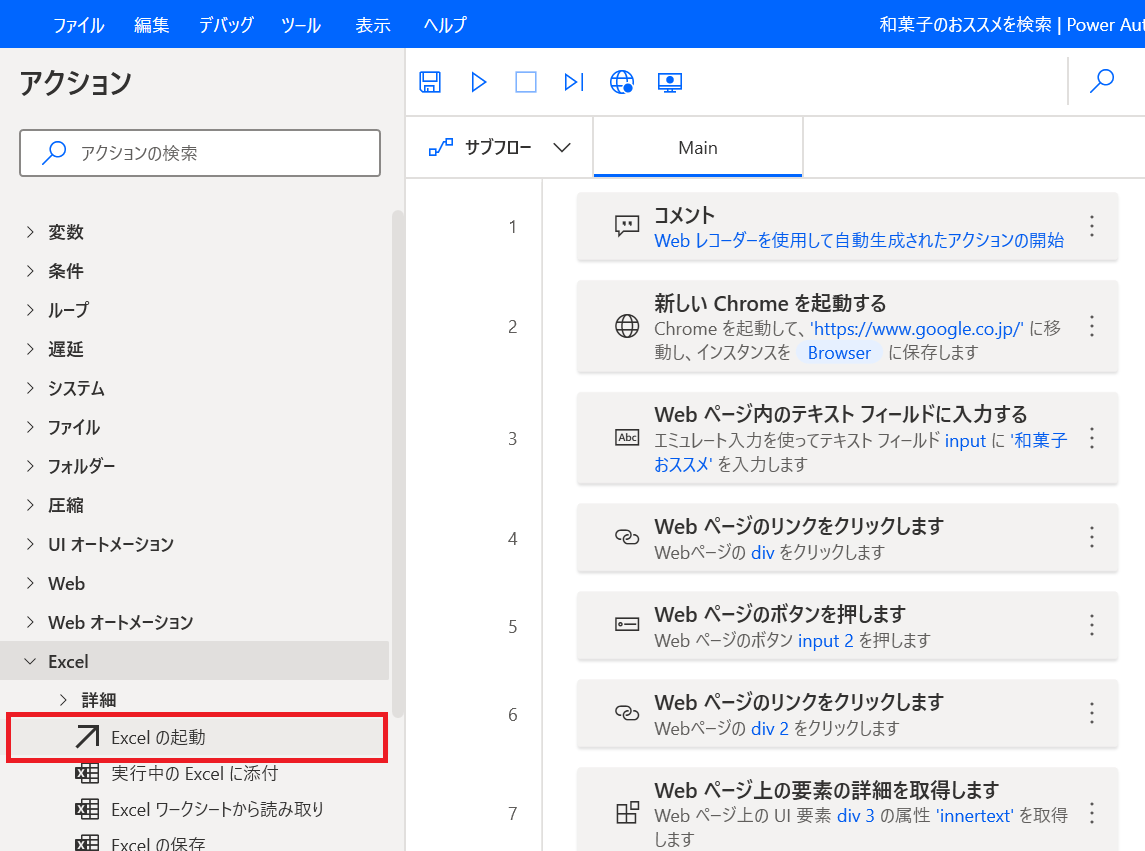Stop the flow with the square icon
The height and width of the screenshot is (851, 1145).
click(526, 82)
